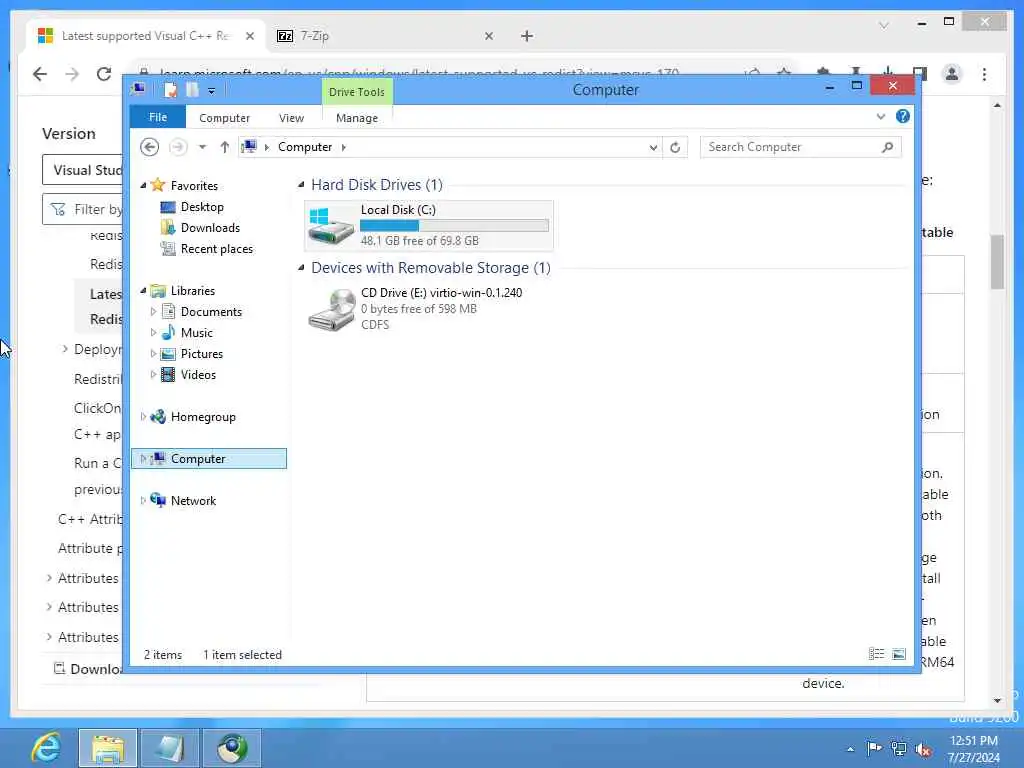
Task: Select the Documents library
Action: point(211,312)
